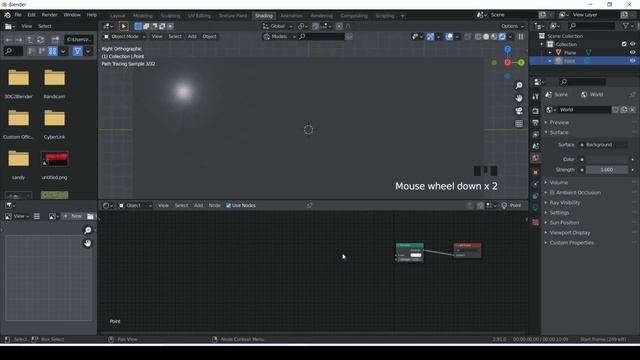Viewport: 640px width, 360px height.
Task: Click the red X axis gizmo circle
Action: [507, 62]
